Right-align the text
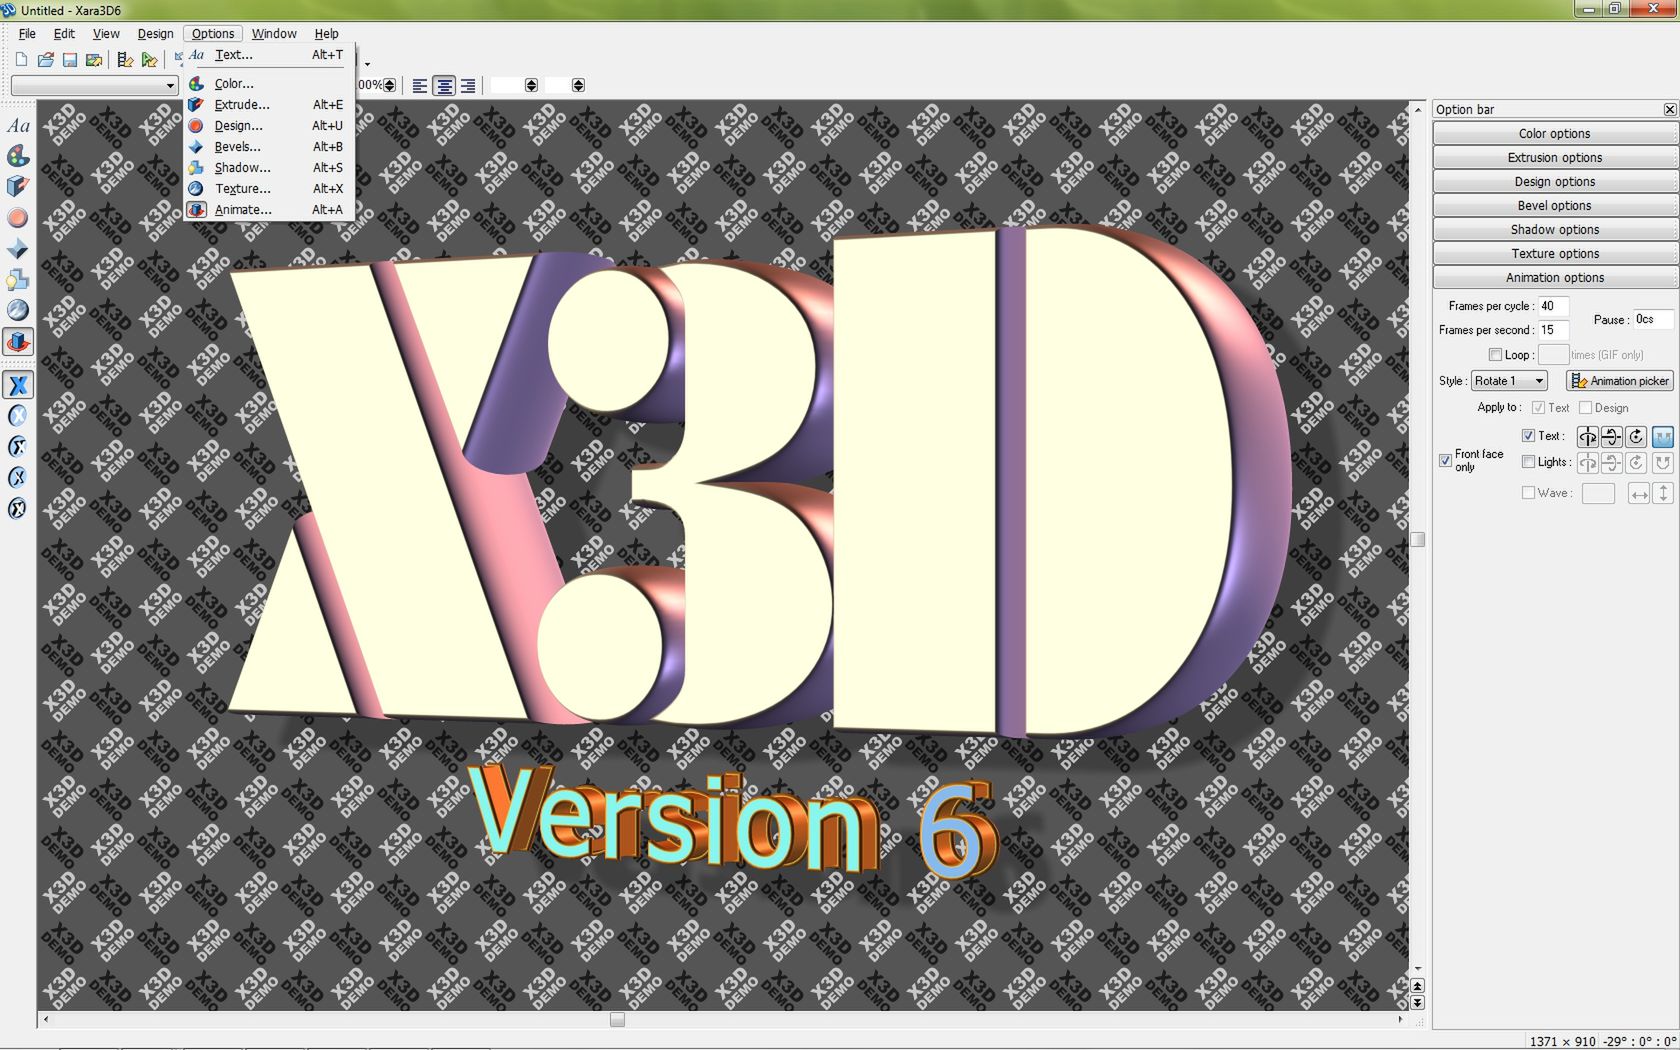The image size is (1680, 1050). (x=467, y=86)
